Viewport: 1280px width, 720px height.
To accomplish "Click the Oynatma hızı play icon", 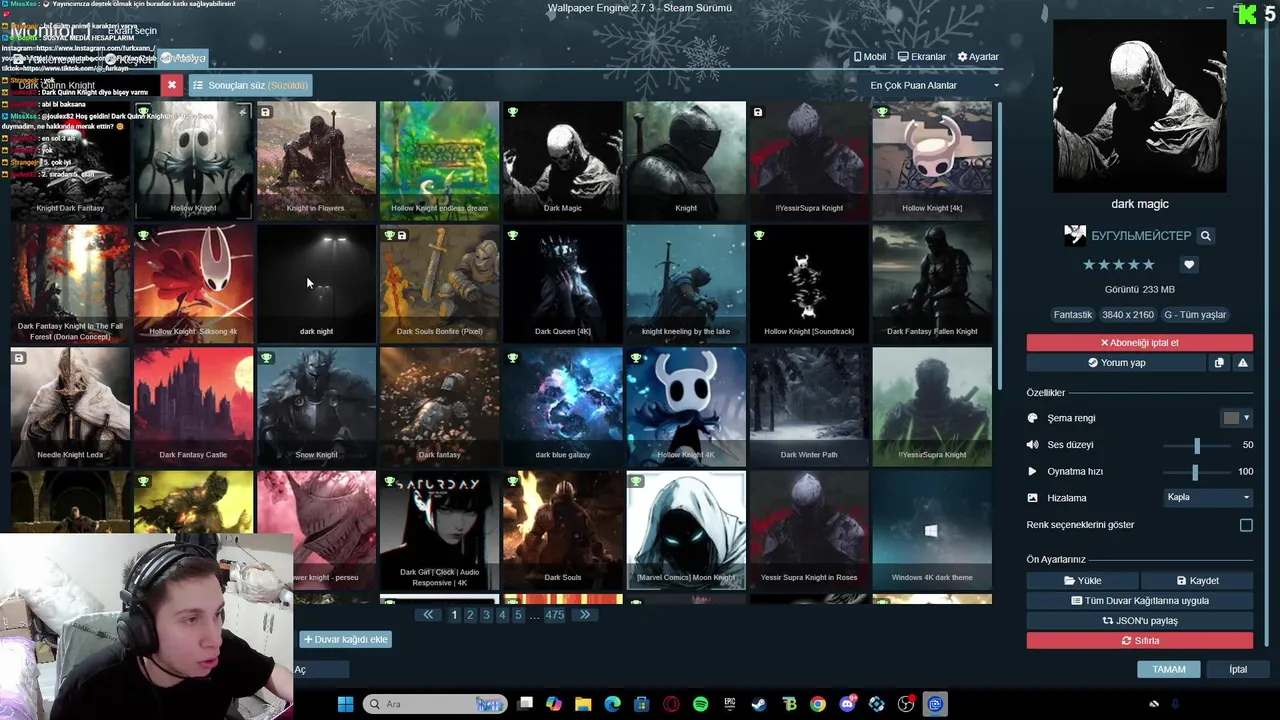I will pyautogui.click(x=1033, y=471).
